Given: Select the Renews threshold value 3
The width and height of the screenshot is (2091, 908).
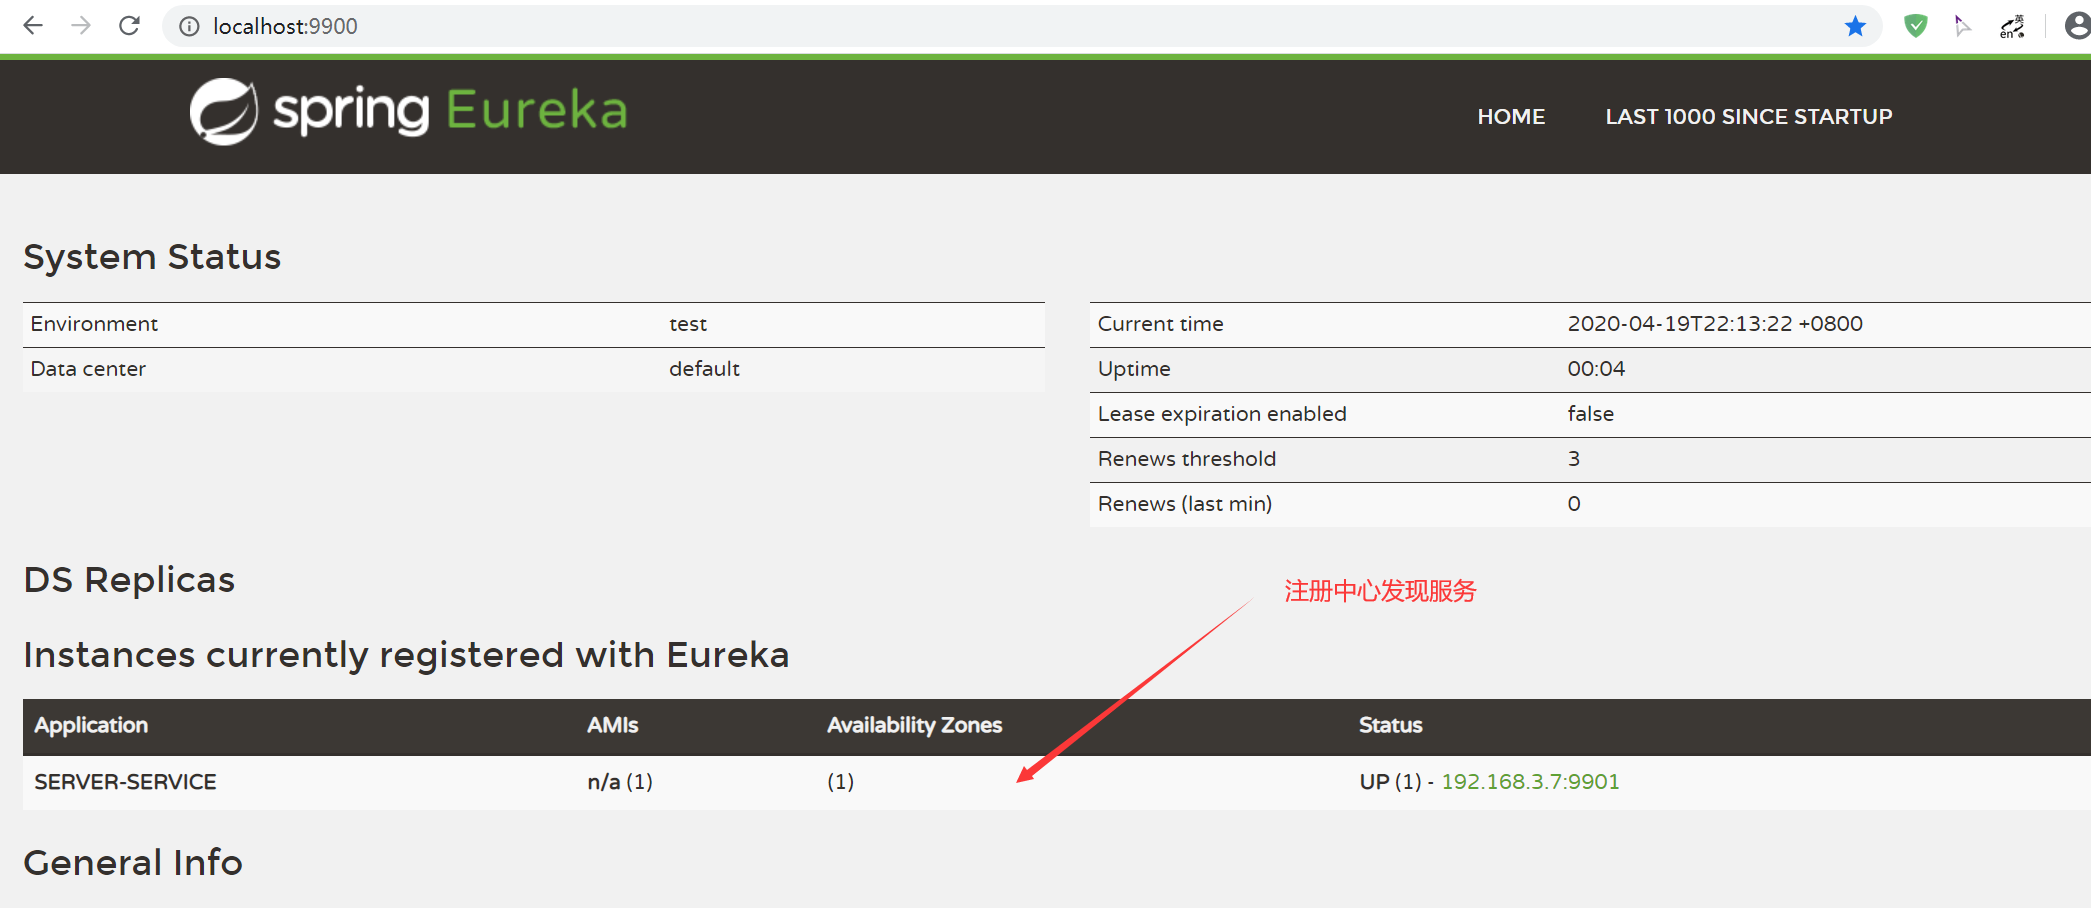Looking at the screenshot, I should click(x=1574, y=459).
